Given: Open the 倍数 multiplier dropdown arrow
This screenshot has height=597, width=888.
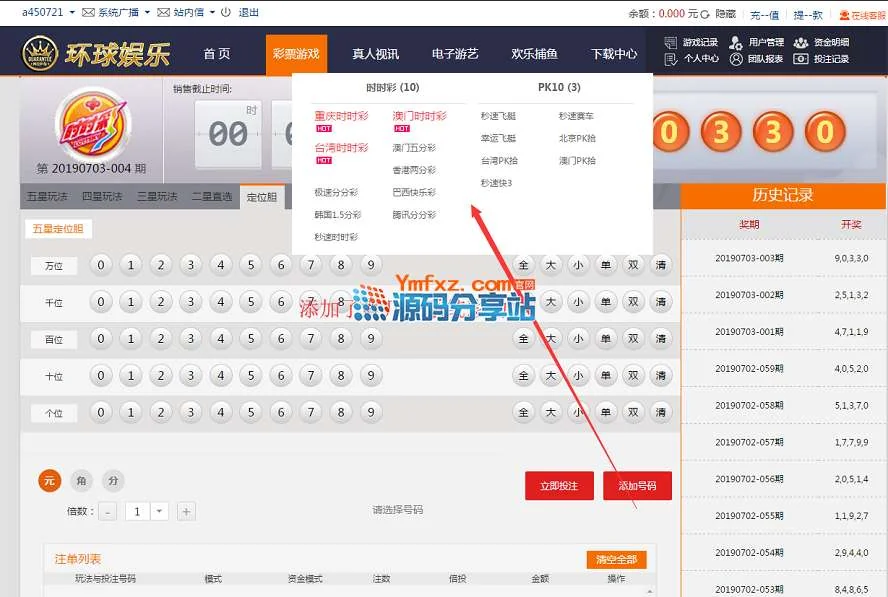Looking at the screenshot, I should coord(160,511).
